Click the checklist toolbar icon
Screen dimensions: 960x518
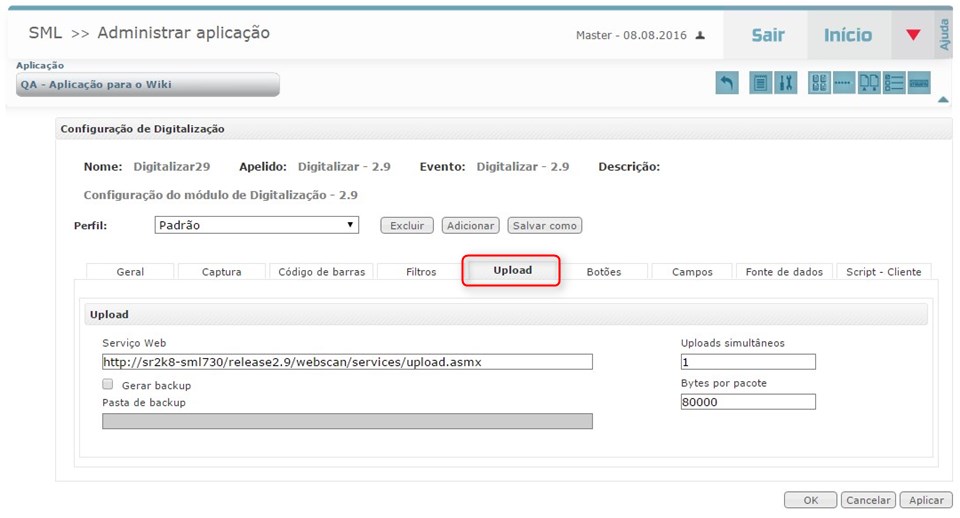[894, 84]
